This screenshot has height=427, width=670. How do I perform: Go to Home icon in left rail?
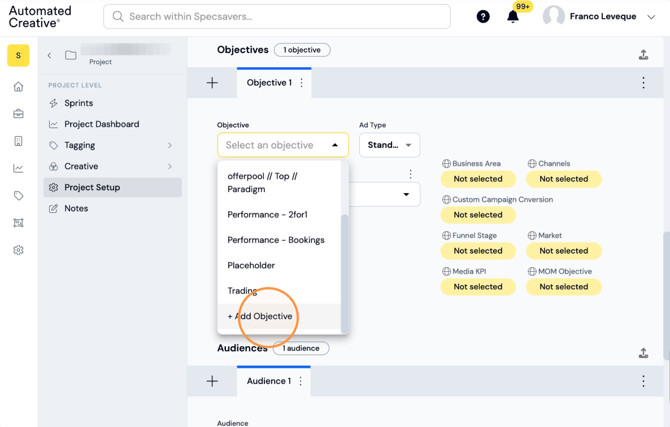[18, 87]
